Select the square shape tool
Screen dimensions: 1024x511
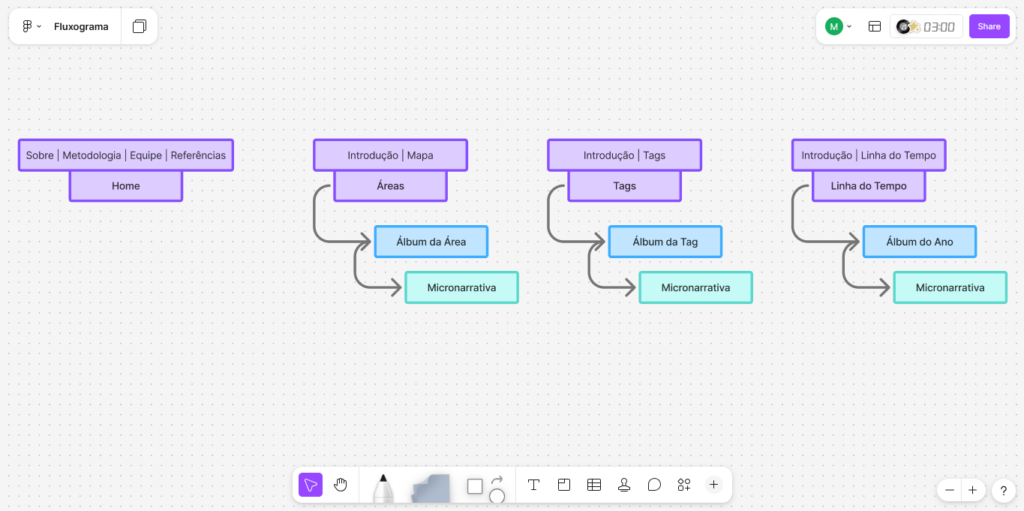click(475, 486)
